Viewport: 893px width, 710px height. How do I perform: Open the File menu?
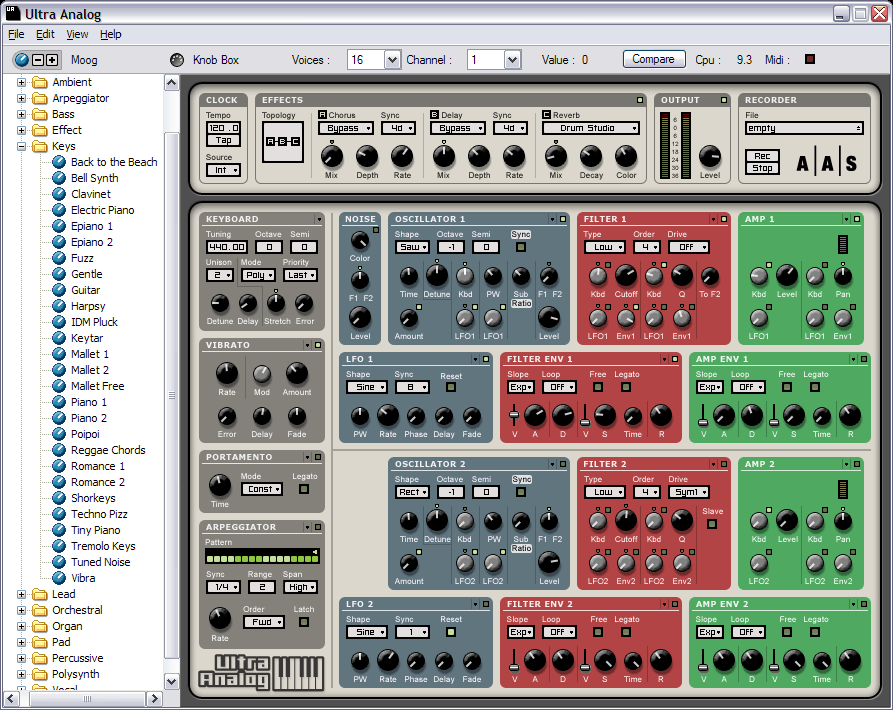tap(16, 34)
